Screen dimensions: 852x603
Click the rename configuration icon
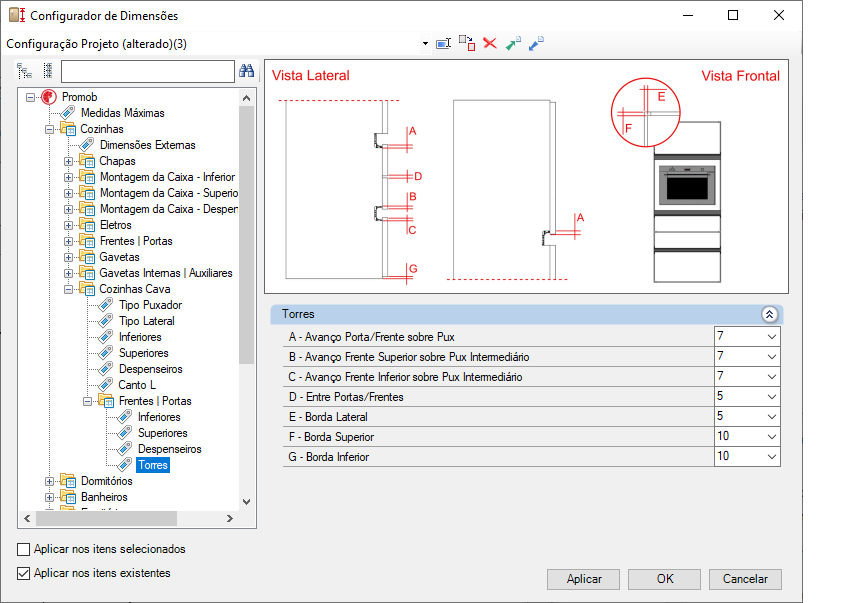tap(444, 44)
